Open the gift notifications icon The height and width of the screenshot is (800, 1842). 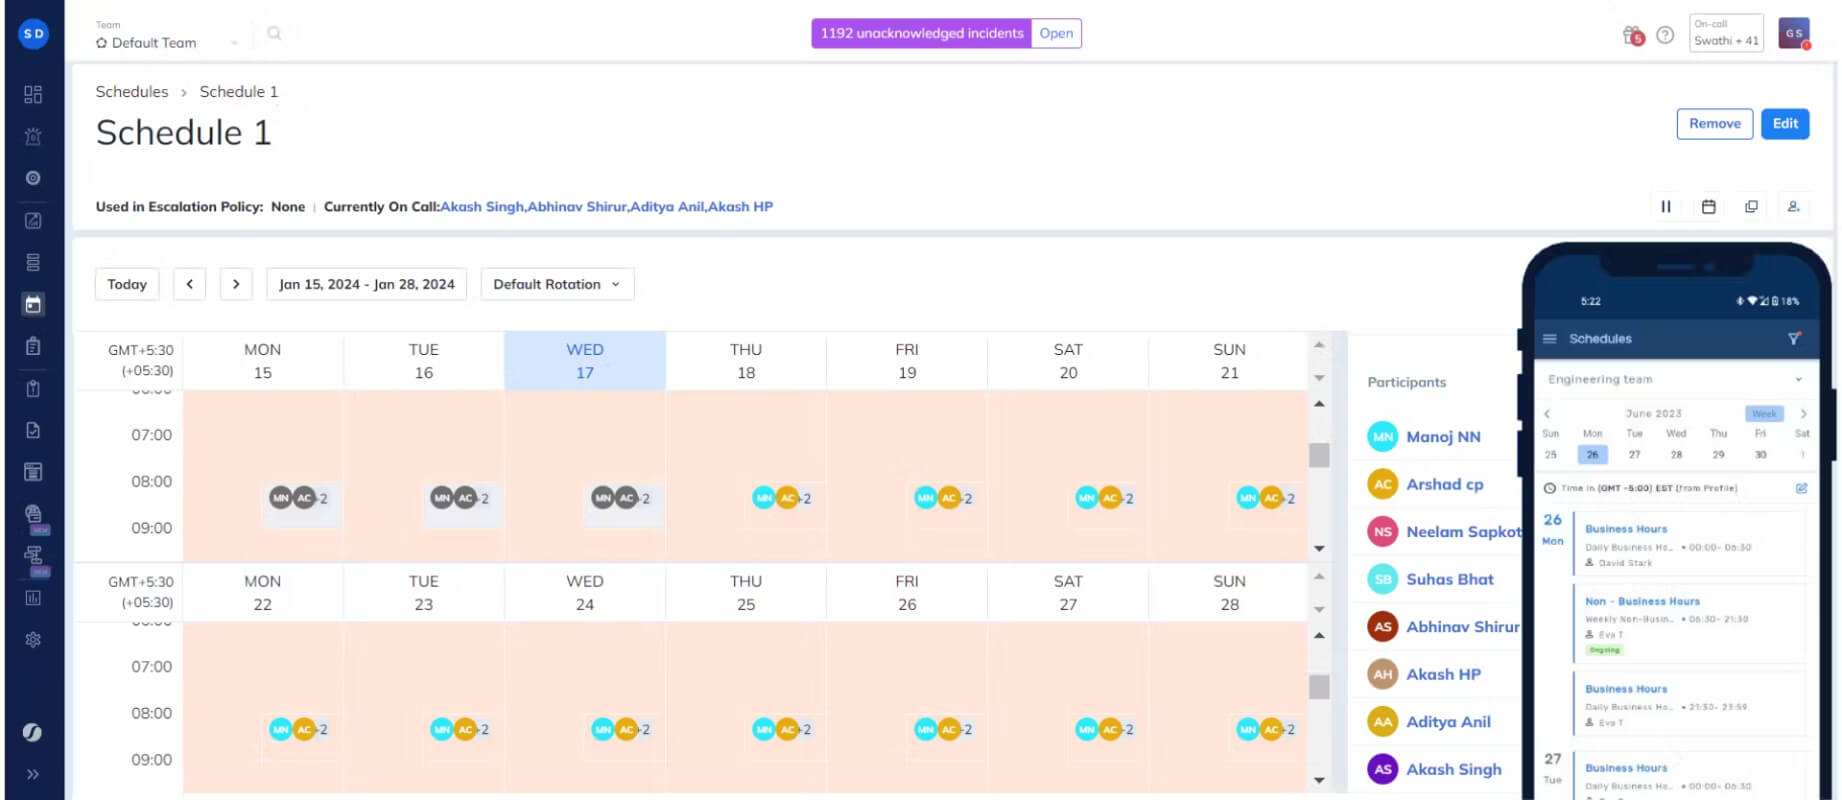(1632, 35)
